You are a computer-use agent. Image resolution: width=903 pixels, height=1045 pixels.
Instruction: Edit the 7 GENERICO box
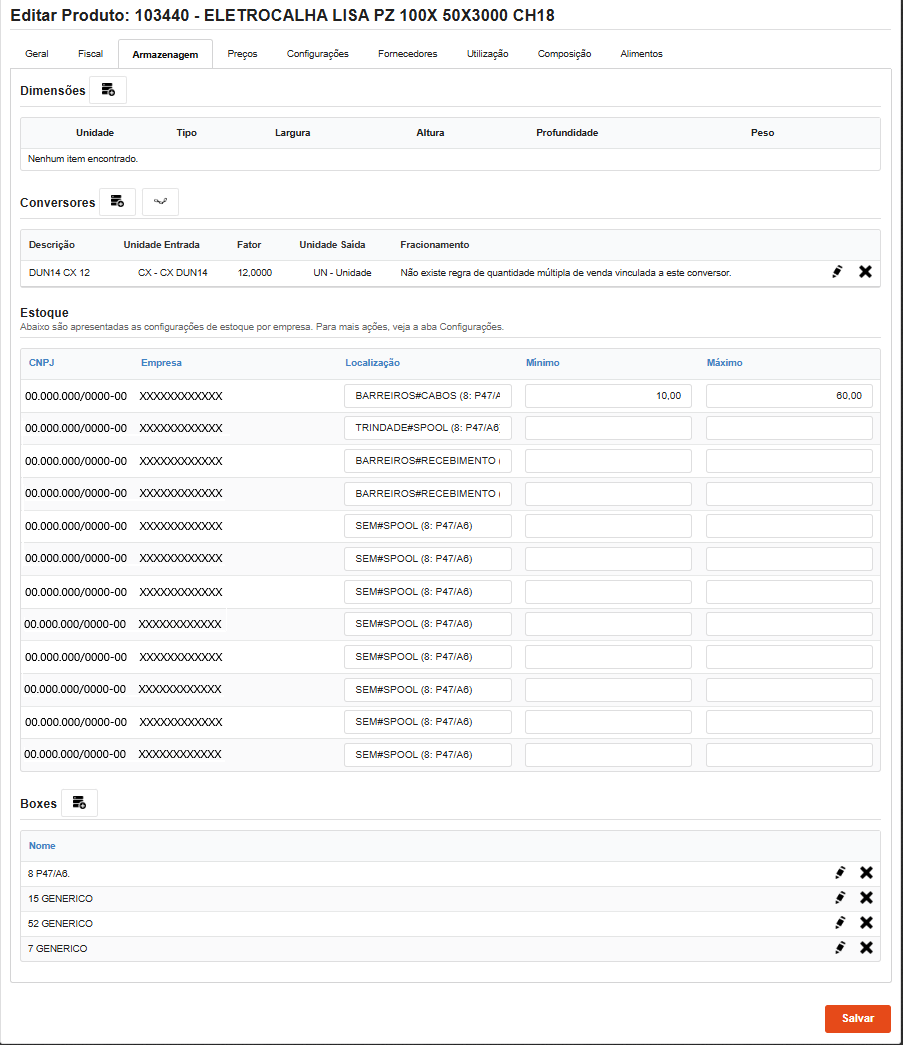click(x=840, y=947)
